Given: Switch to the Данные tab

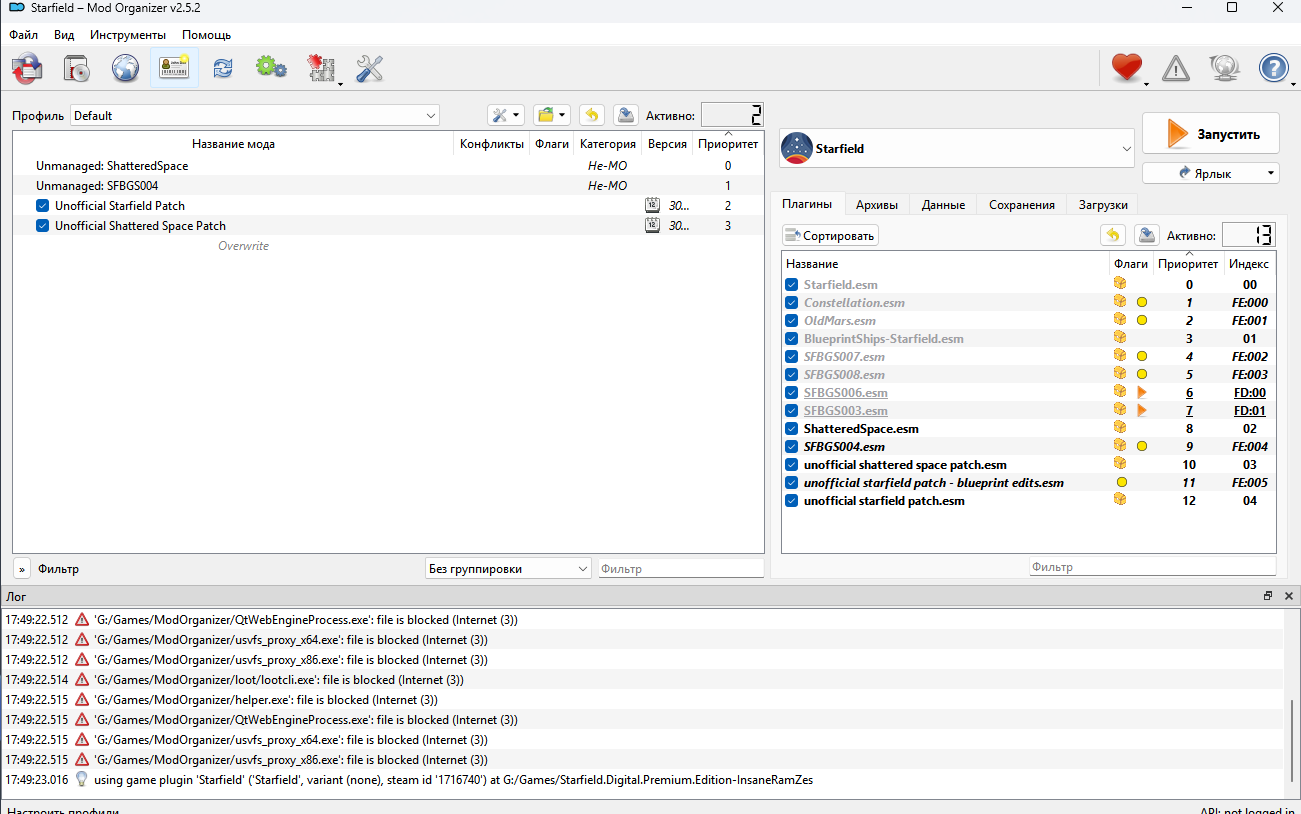Looking at the screenshot, I should 943,204.
